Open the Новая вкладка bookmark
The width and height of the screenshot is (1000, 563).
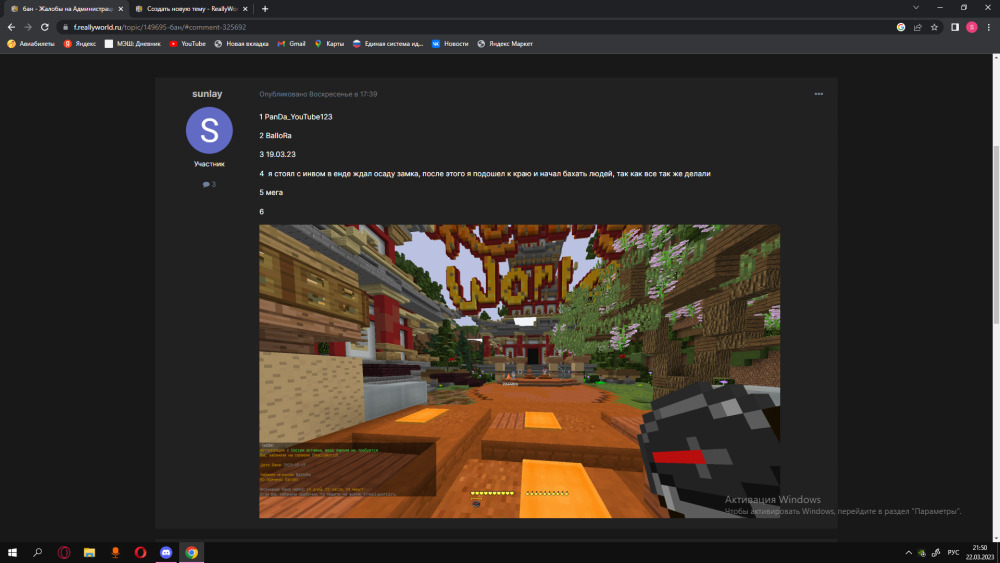point(241,44)
